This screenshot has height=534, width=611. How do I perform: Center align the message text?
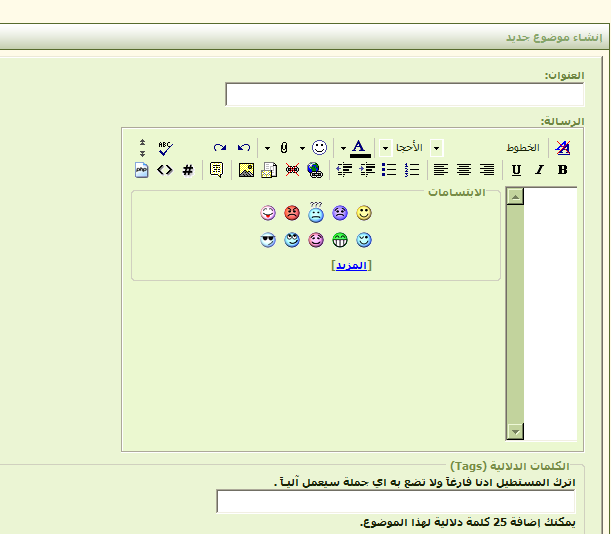(x=464, y=170)
